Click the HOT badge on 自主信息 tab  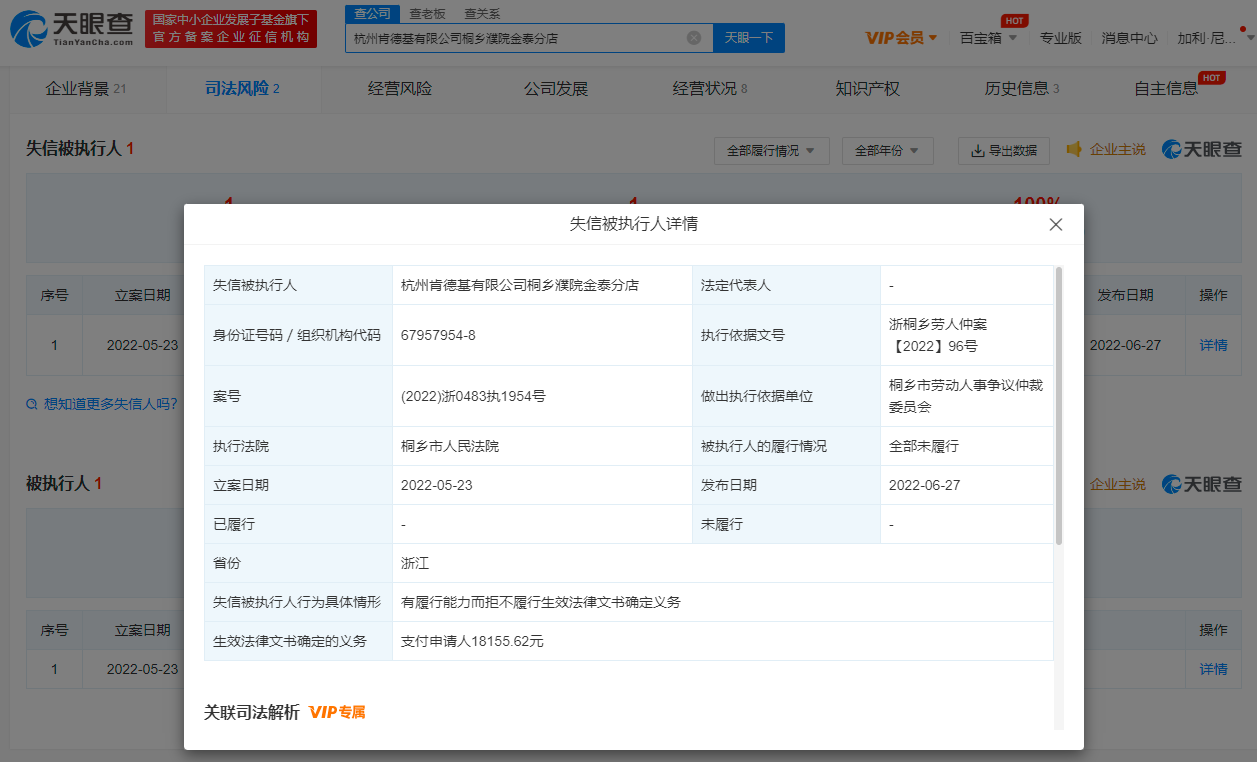pyautogui.click(x=1212, y=77)
